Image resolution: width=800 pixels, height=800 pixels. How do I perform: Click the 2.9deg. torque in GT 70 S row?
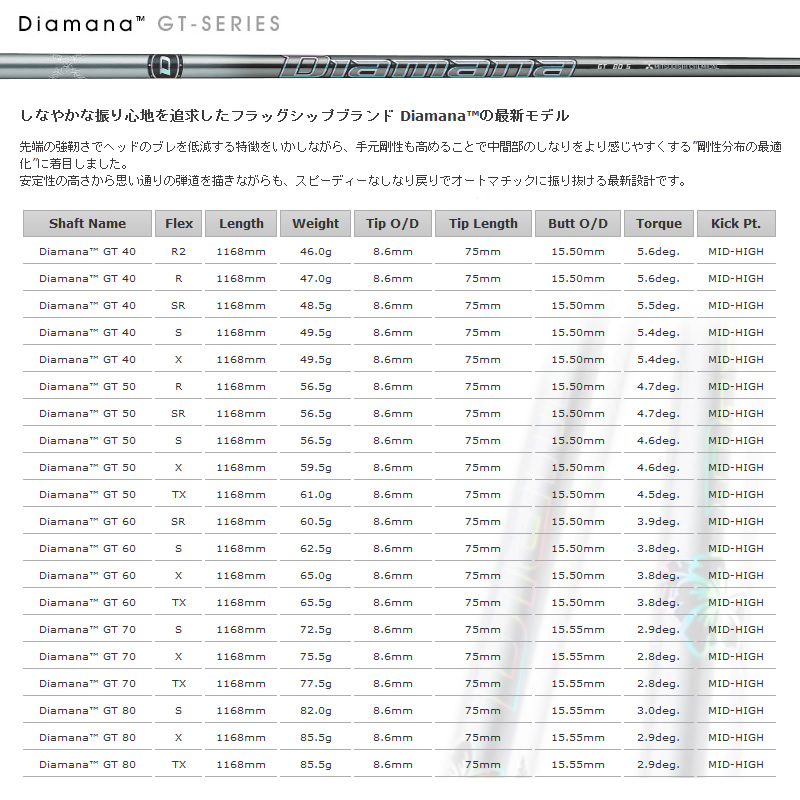659,630
